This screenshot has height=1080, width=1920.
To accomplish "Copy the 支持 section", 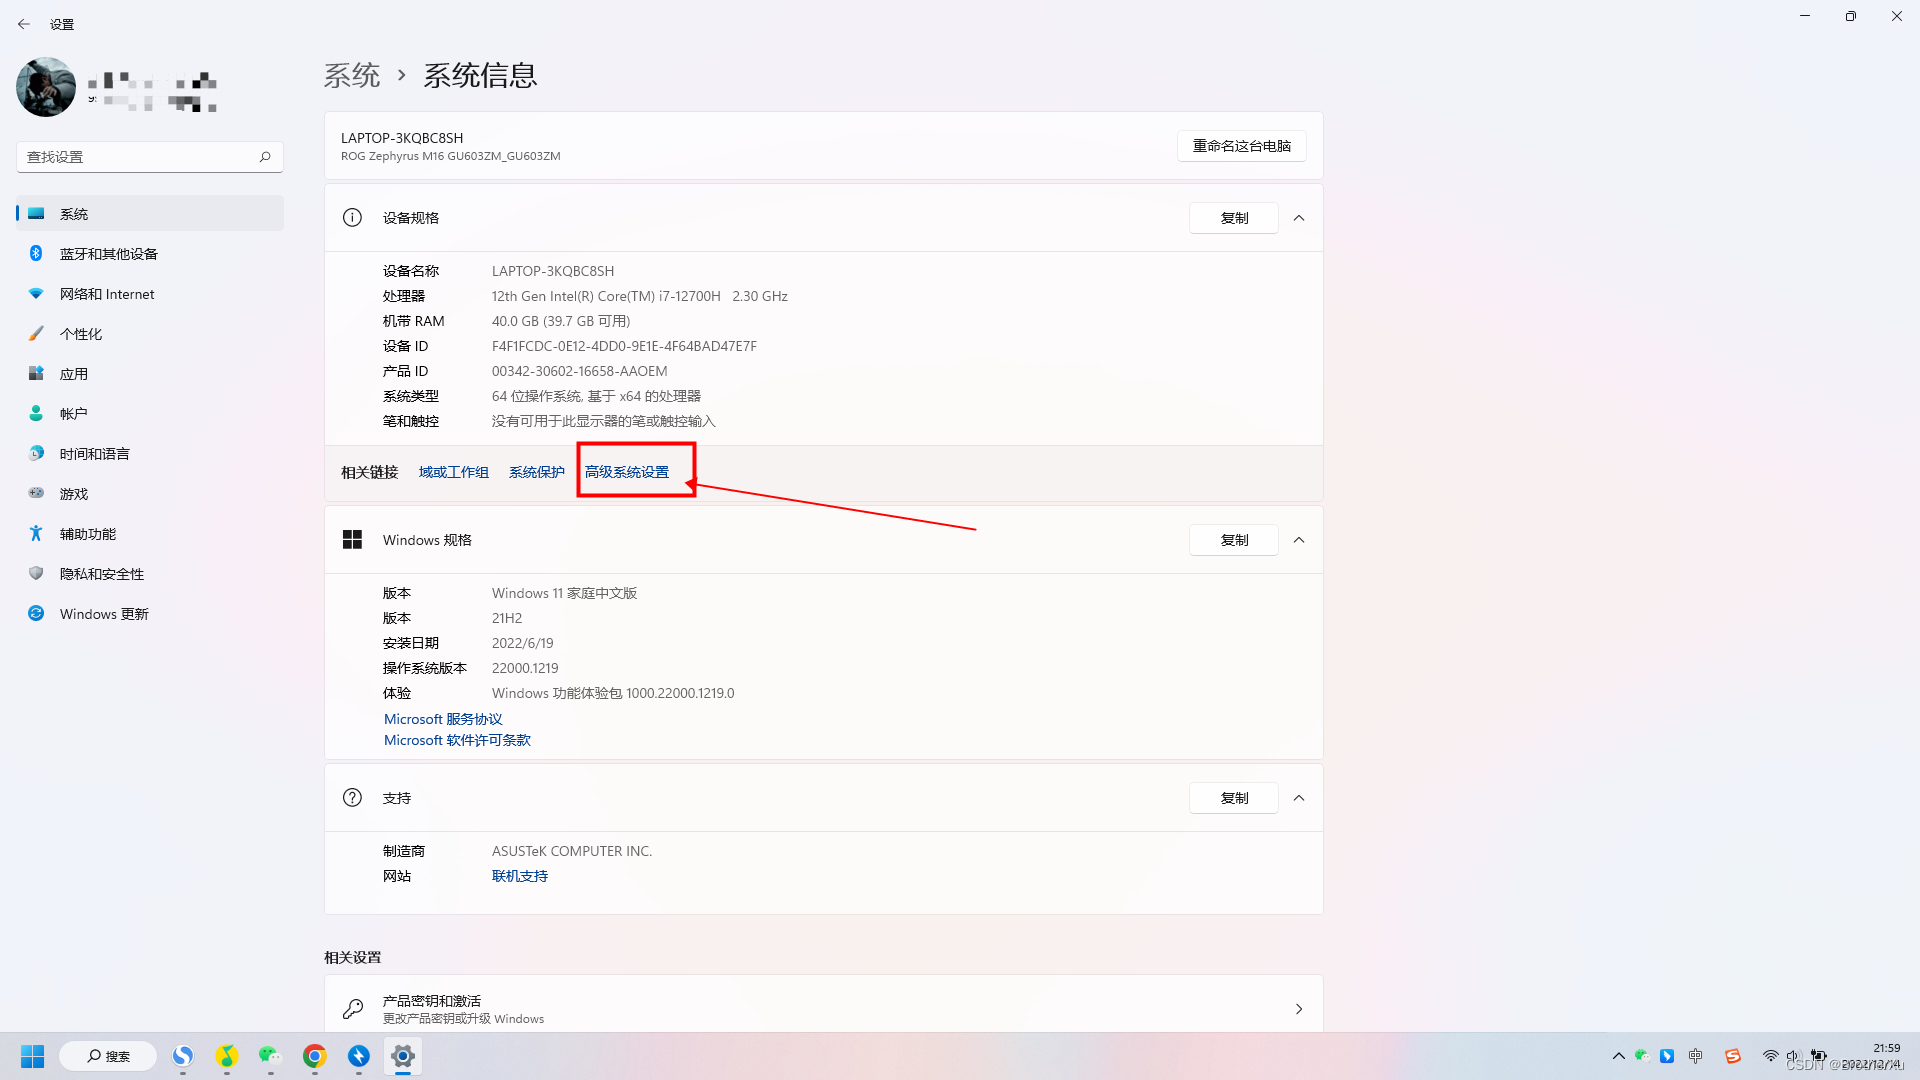I will click(x=1234, y=798).
